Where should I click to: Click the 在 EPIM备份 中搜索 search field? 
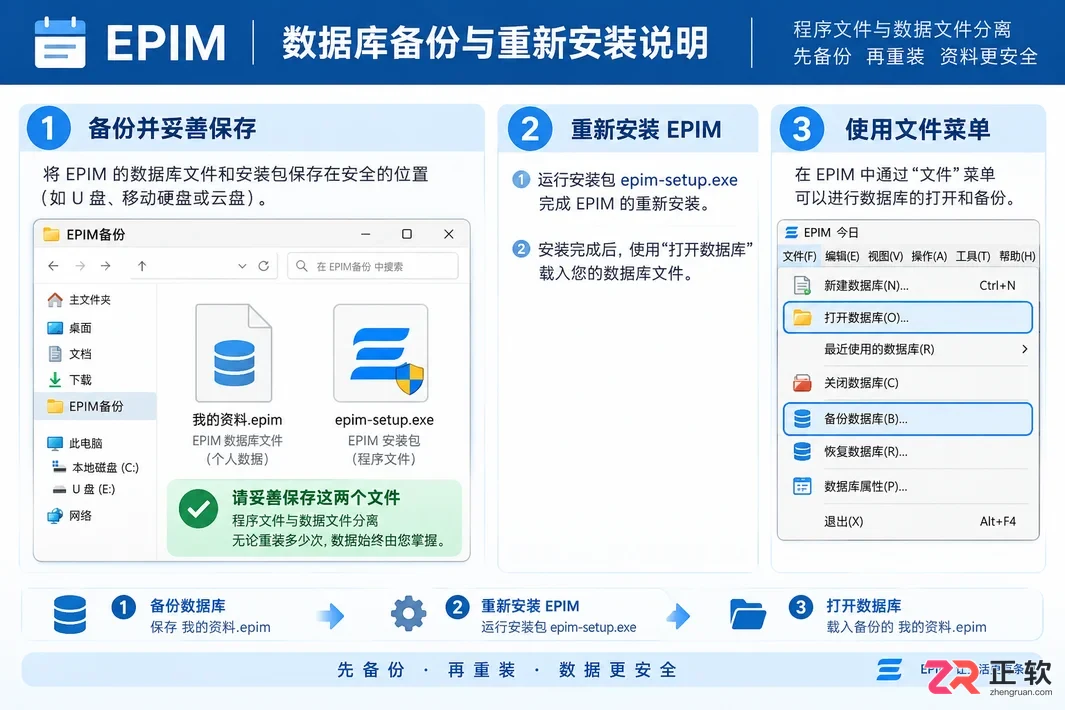pos(373,266)
